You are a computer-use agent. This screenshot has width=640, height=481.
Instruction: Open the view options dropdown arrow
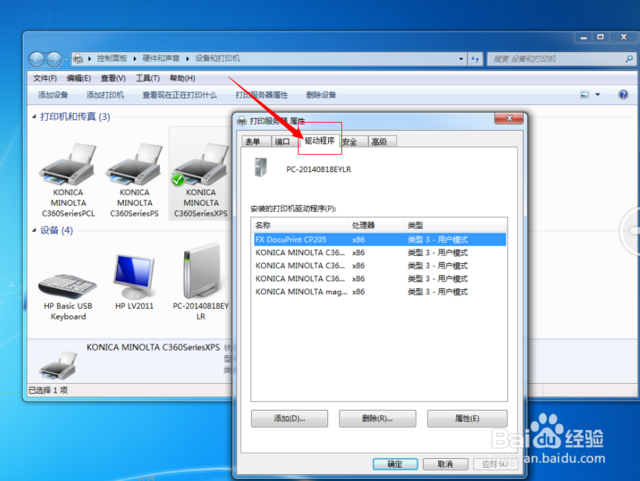[x=598, y=95]
